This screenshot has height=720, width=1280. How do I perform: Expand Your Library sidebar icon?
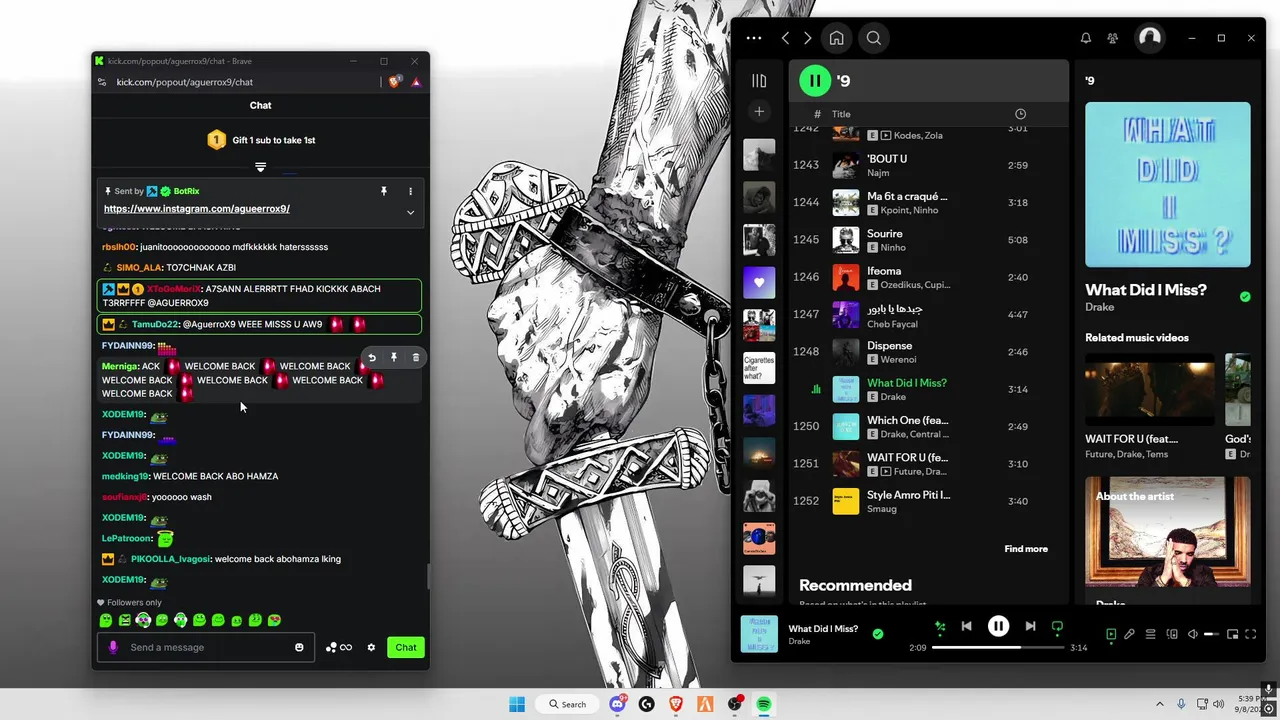[x=759, y=80]
